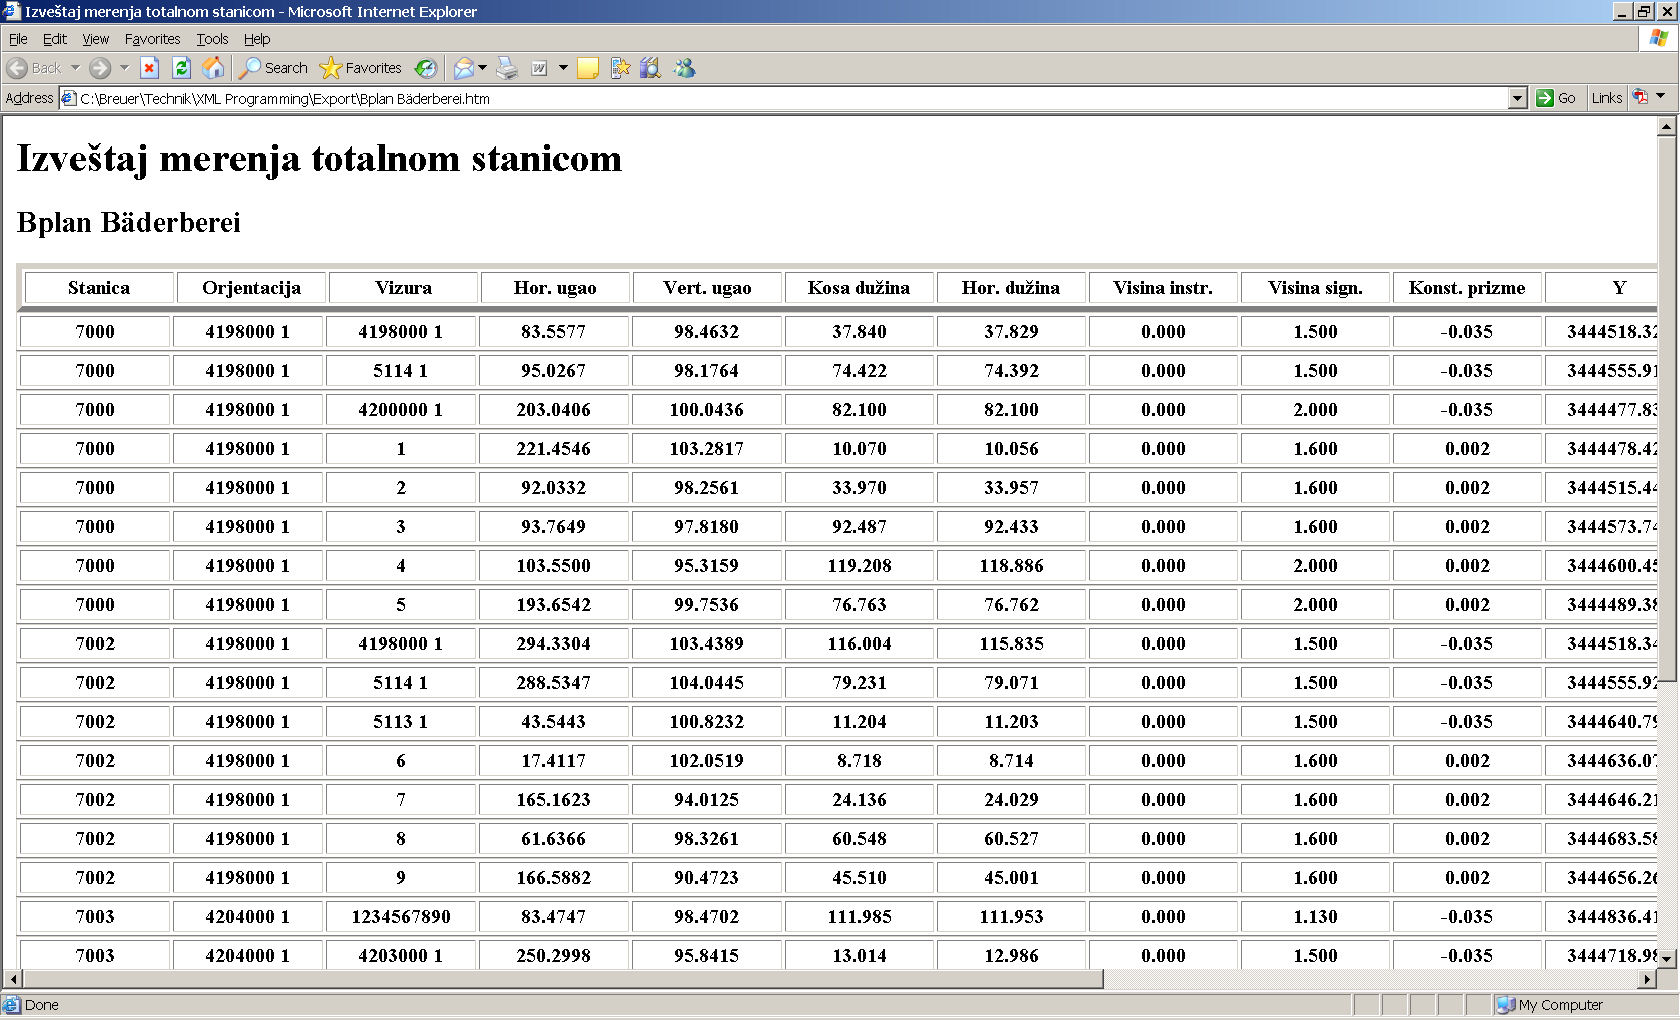Click the Favorites star toolbar button
The height and width of the screenshot is (1020, 1680).
pyautogui.click(x=361, y=68)
